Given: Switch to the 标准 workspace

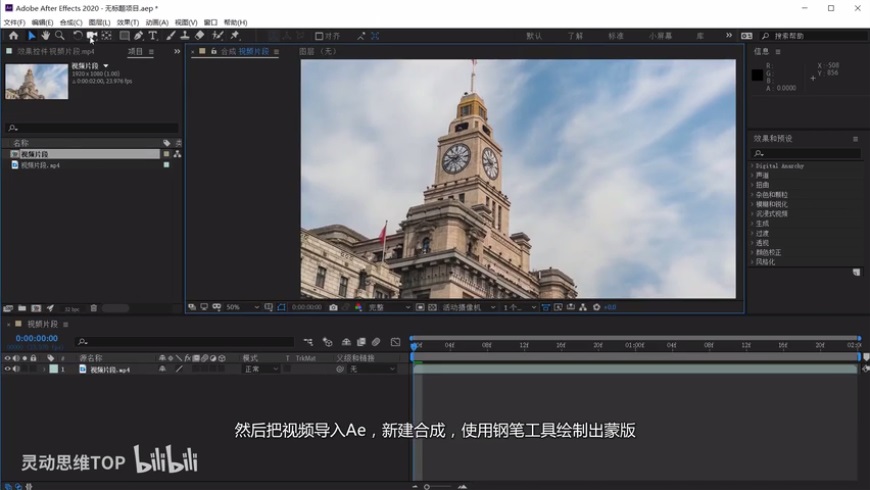Looking at the screenshot, I should click(x=616, y=36).
